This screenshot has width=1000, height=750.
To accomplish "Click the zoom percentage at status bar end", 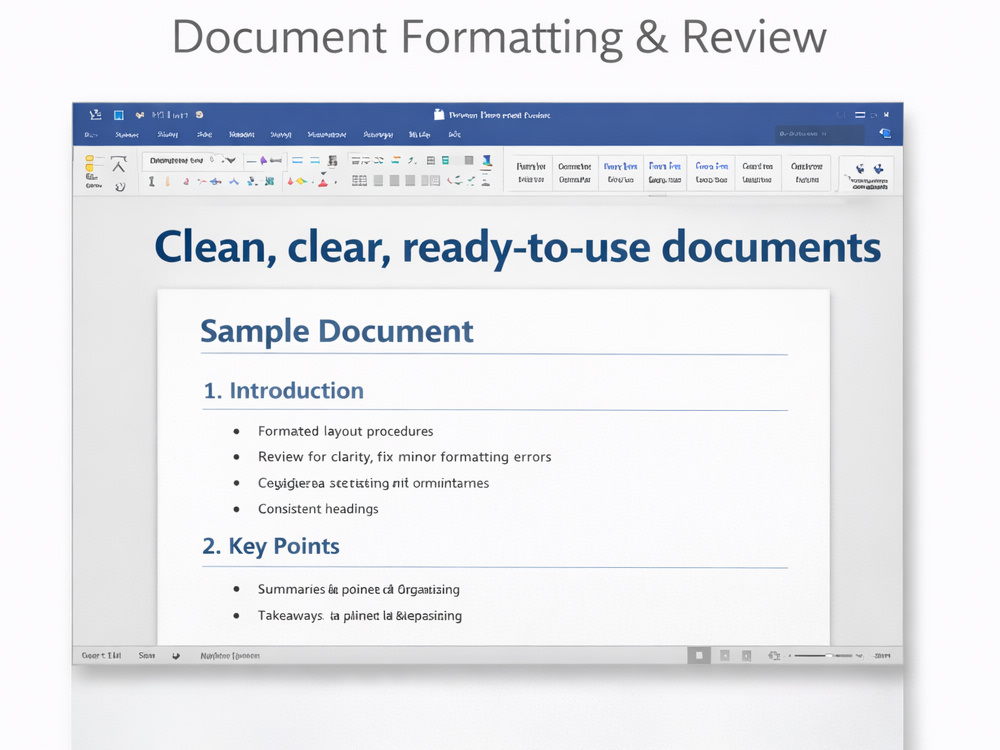I will (x=882, y=656).
